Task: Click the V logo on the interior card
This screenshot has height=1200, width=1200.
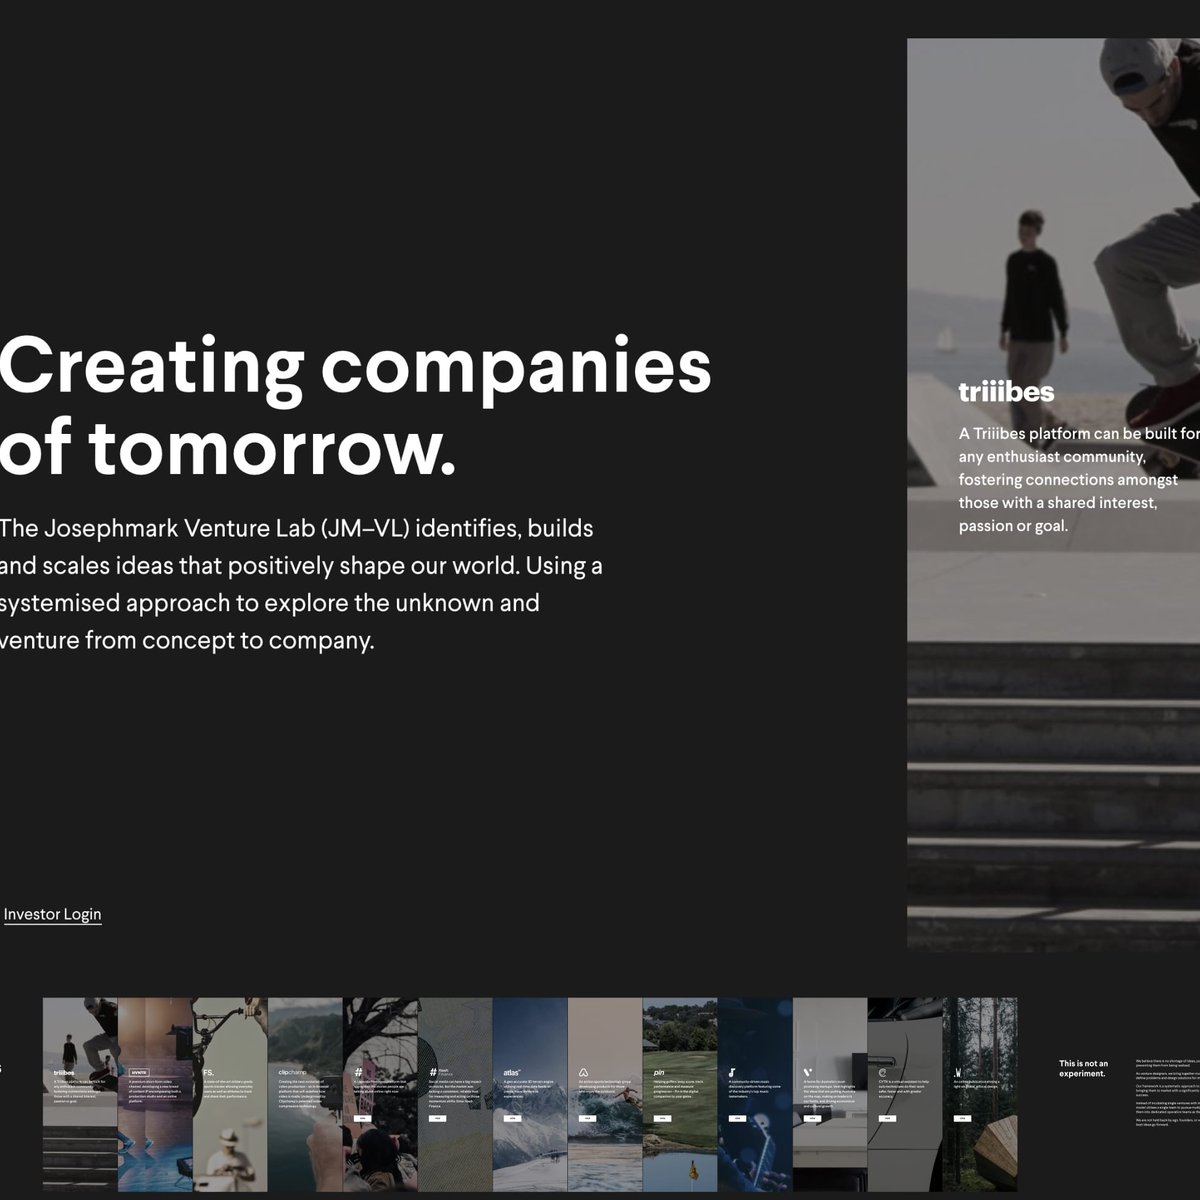Action: (808, 1072)
